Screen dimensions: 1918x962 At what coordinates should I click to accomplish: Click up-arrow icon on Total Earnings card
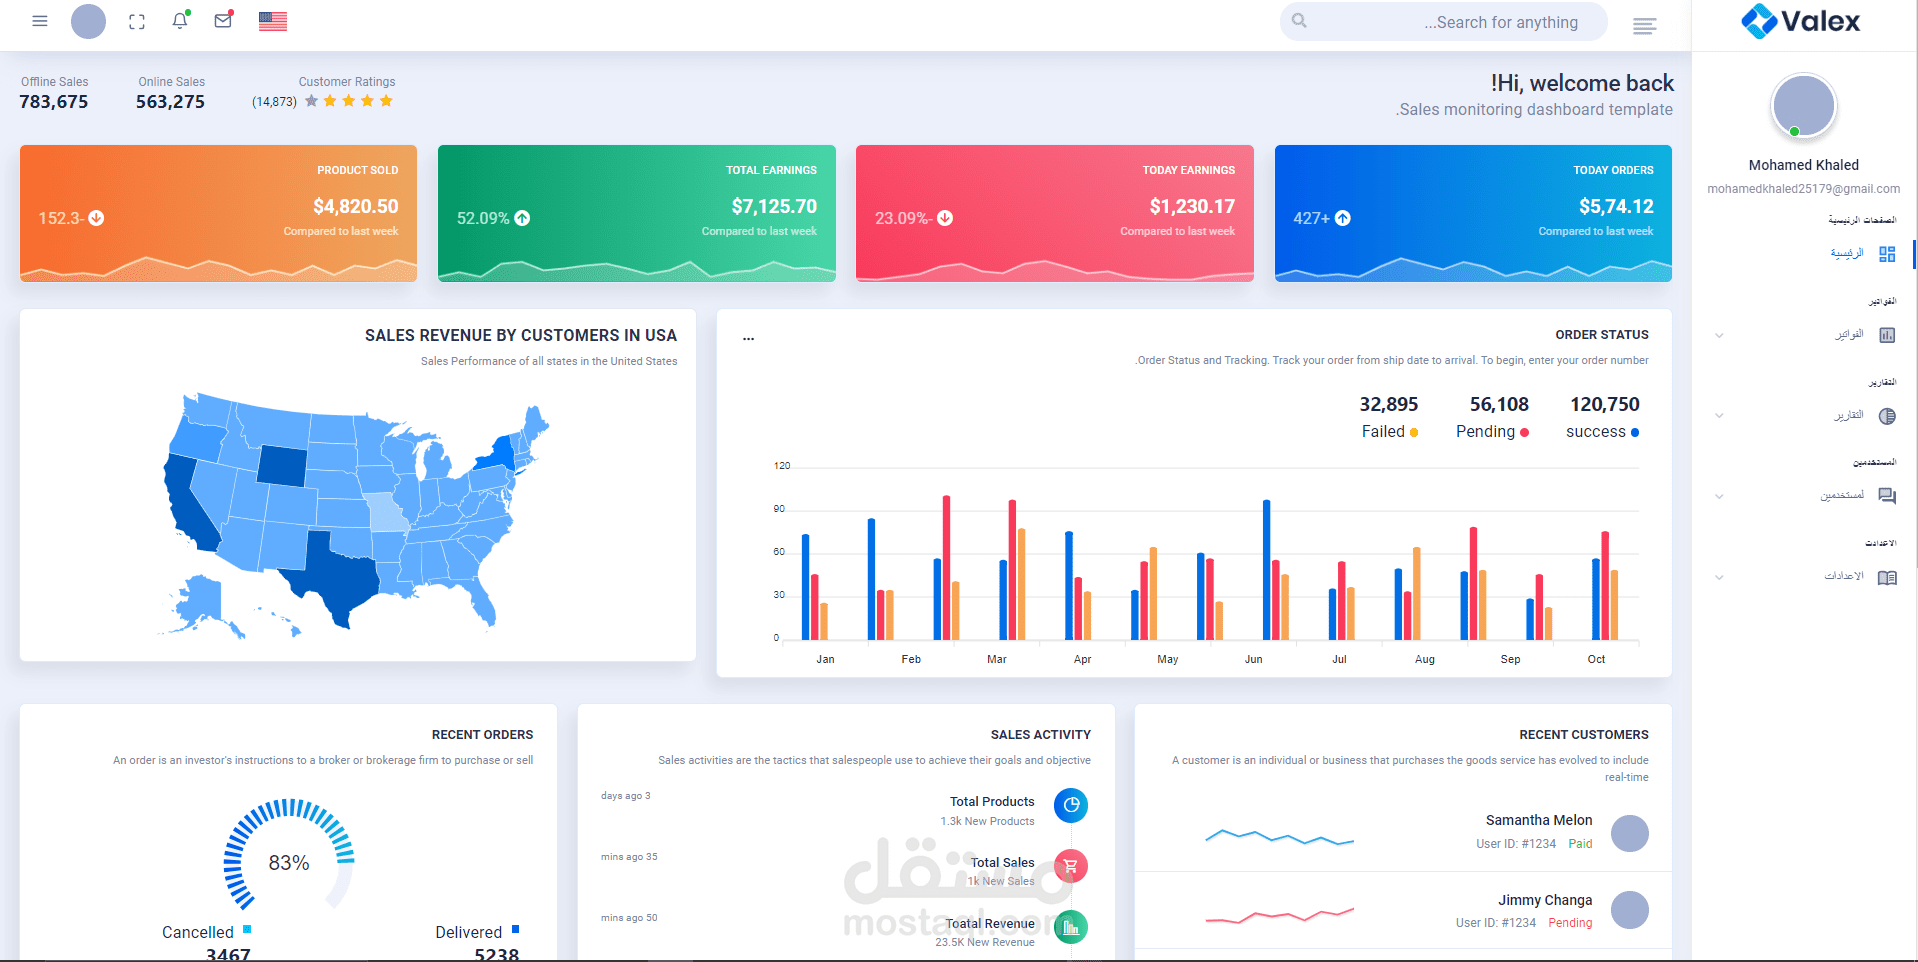click(x=522, y=218)
